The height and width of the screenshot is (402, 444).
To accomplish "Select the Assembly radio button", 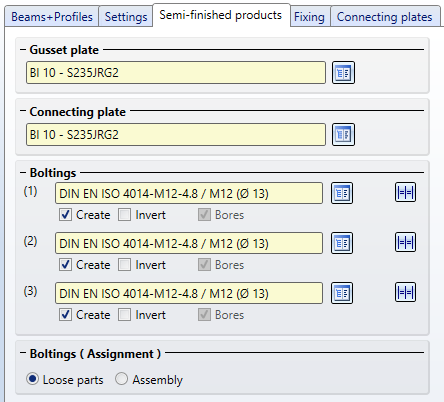I will click(x=121, y=379).
